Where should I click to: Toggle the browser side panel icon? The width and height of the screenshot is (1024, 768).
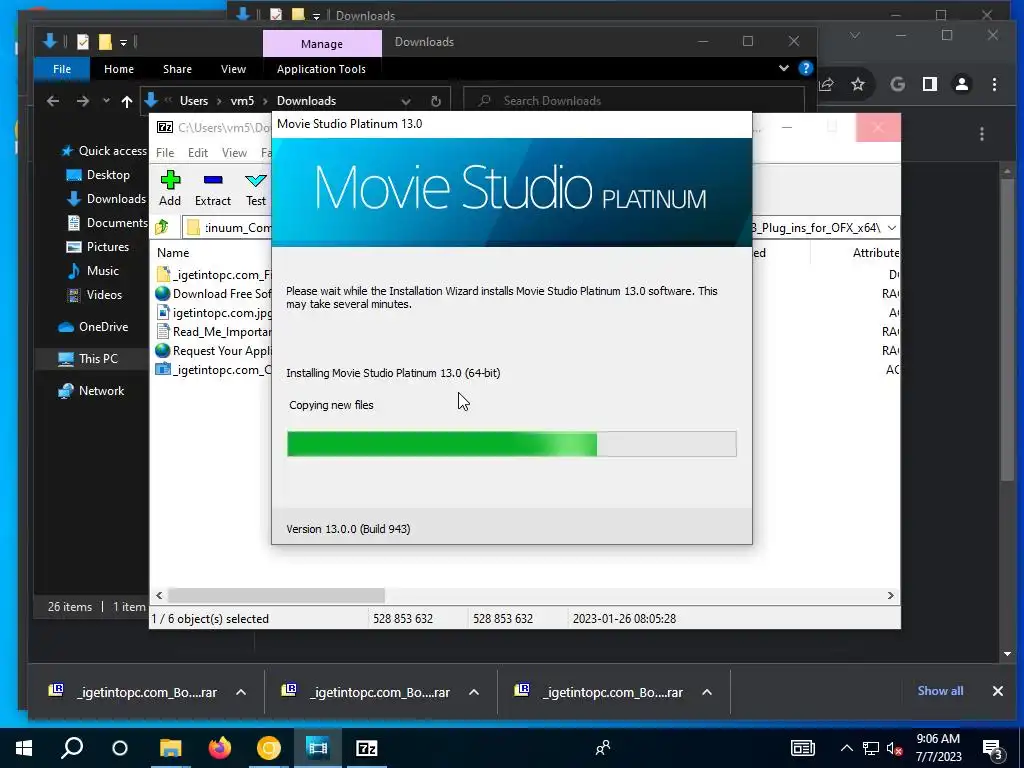(x=930, y=84)
